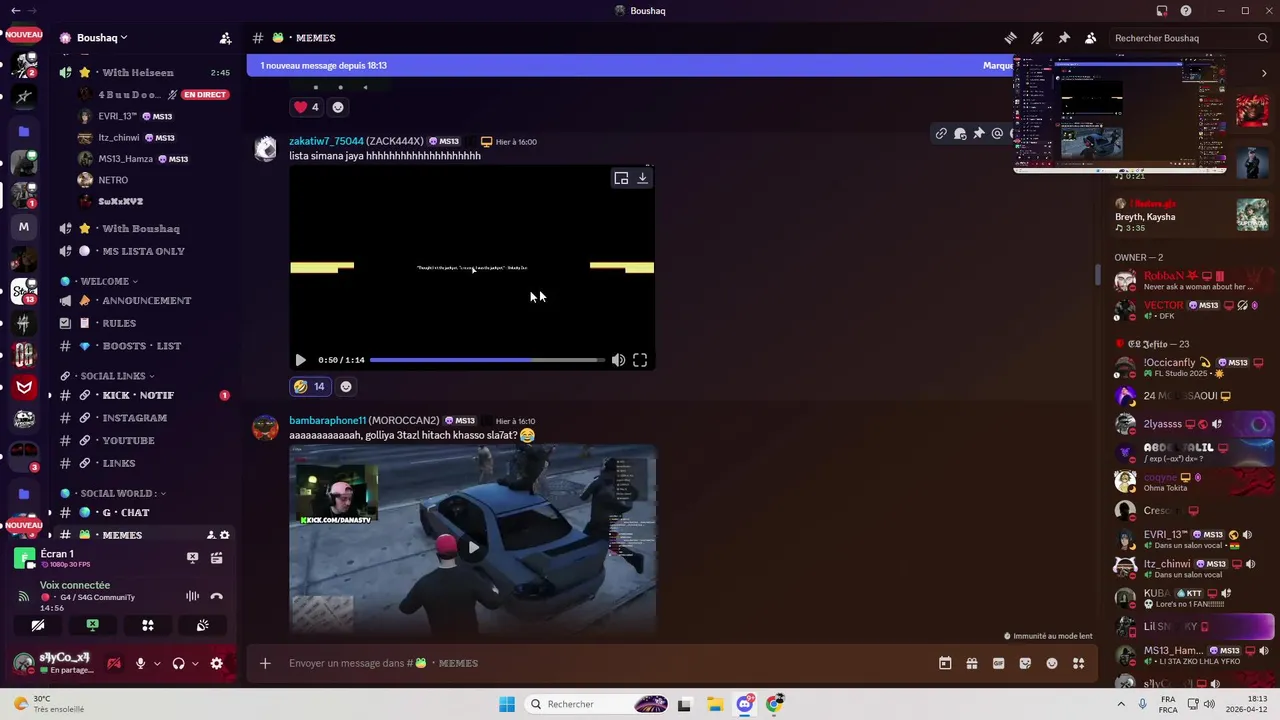Open apps launcher icon in message bar
Screen dimensions: 1280x720
[1079, 663]
